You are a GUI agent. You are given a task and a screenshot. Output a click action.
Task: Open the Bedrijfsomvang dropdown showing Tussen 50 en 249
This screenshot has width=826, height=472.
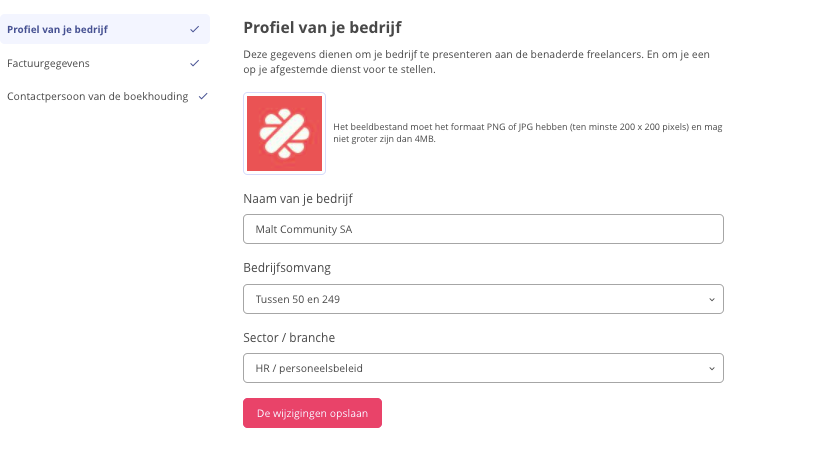483,299
